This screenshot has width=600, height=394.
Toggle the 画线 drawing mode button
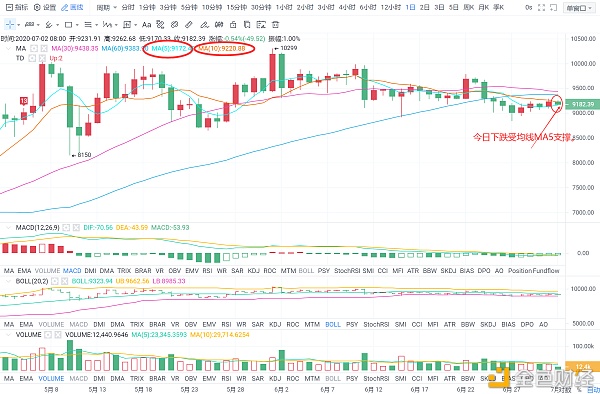(73, 7)
